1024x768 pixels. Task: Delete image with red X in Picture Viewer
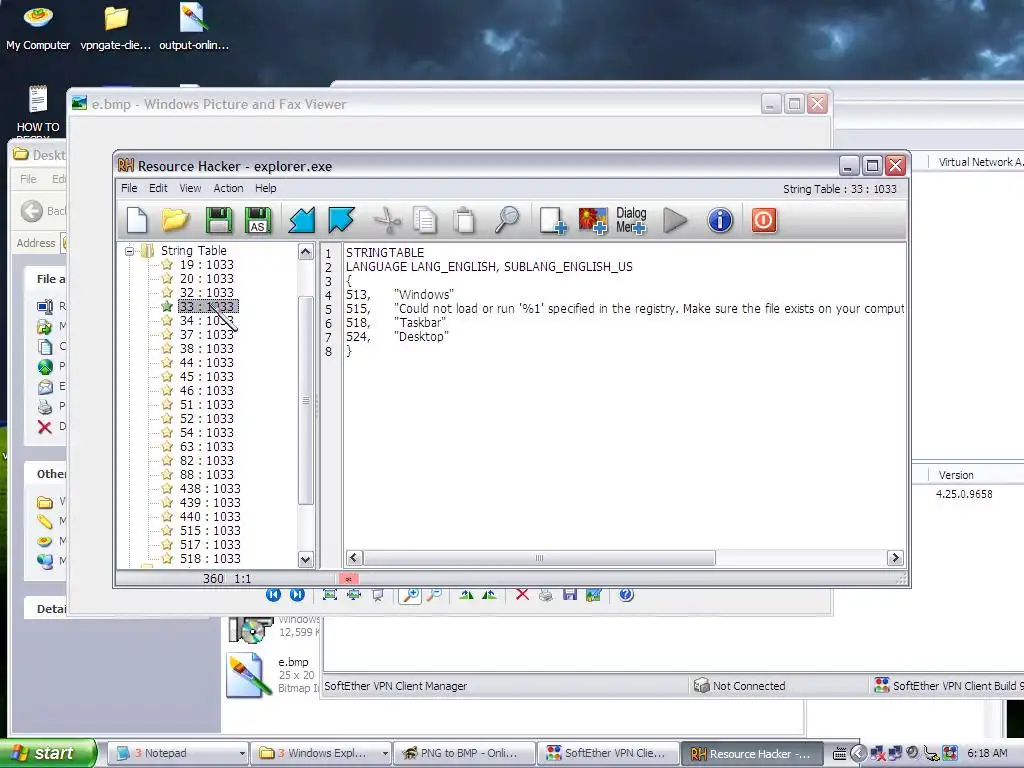[x=522, y=594]
